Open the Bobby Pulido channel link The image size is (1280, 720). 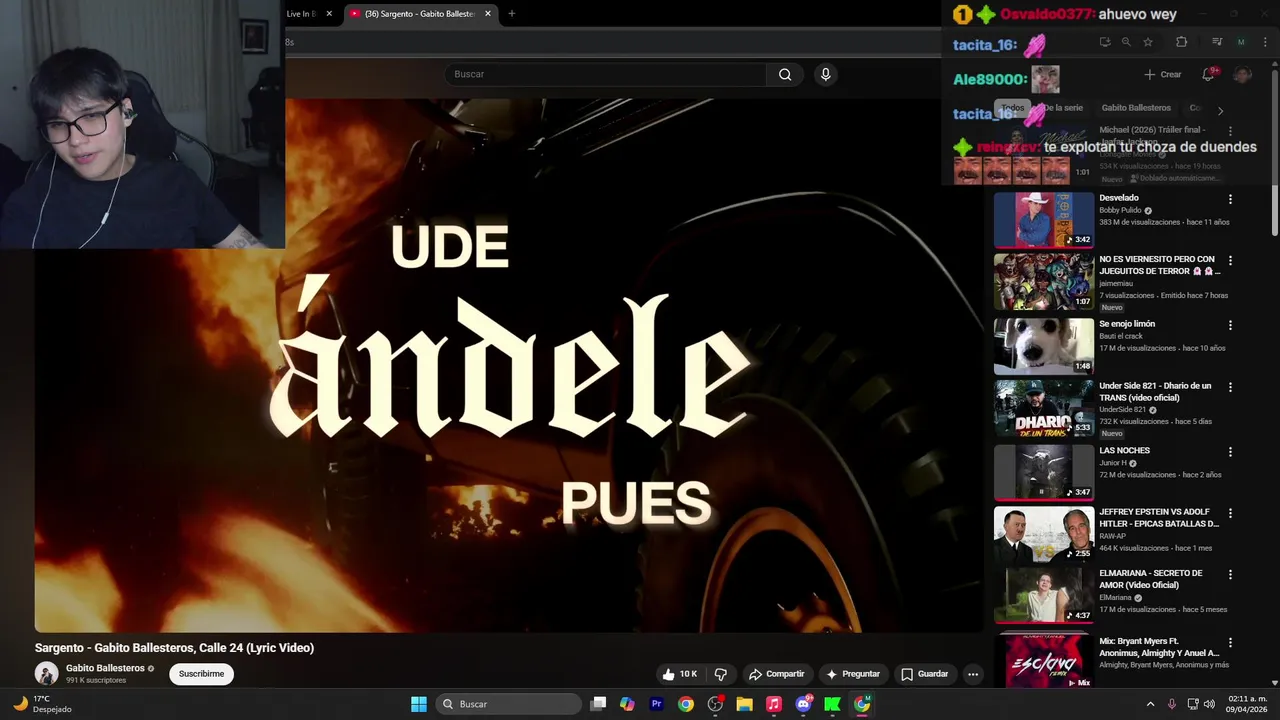[1120, 210]
